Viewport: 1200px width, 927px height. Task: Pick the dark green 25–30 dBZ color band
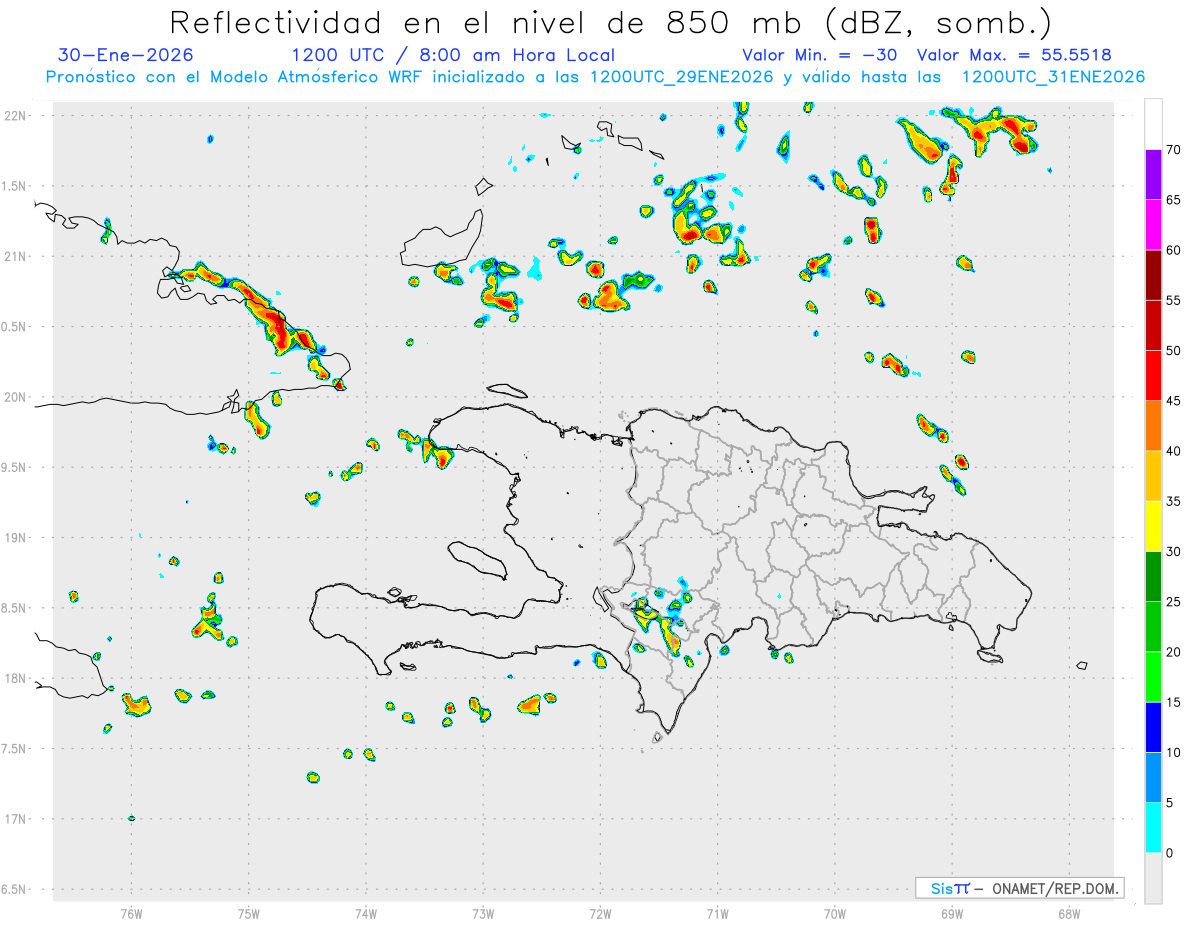(x=1153, y=577)
